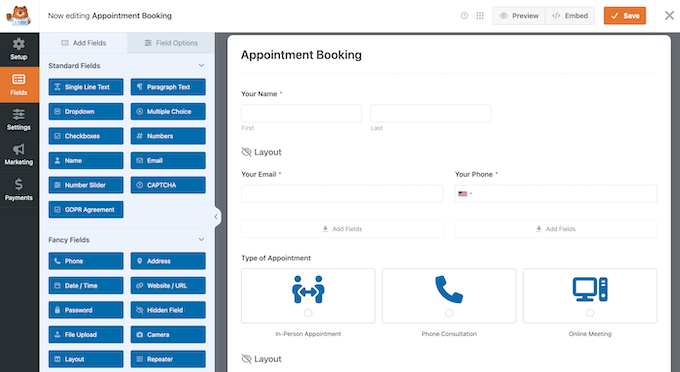Select the In-Person Appointment radio option

tap(308, 313)
